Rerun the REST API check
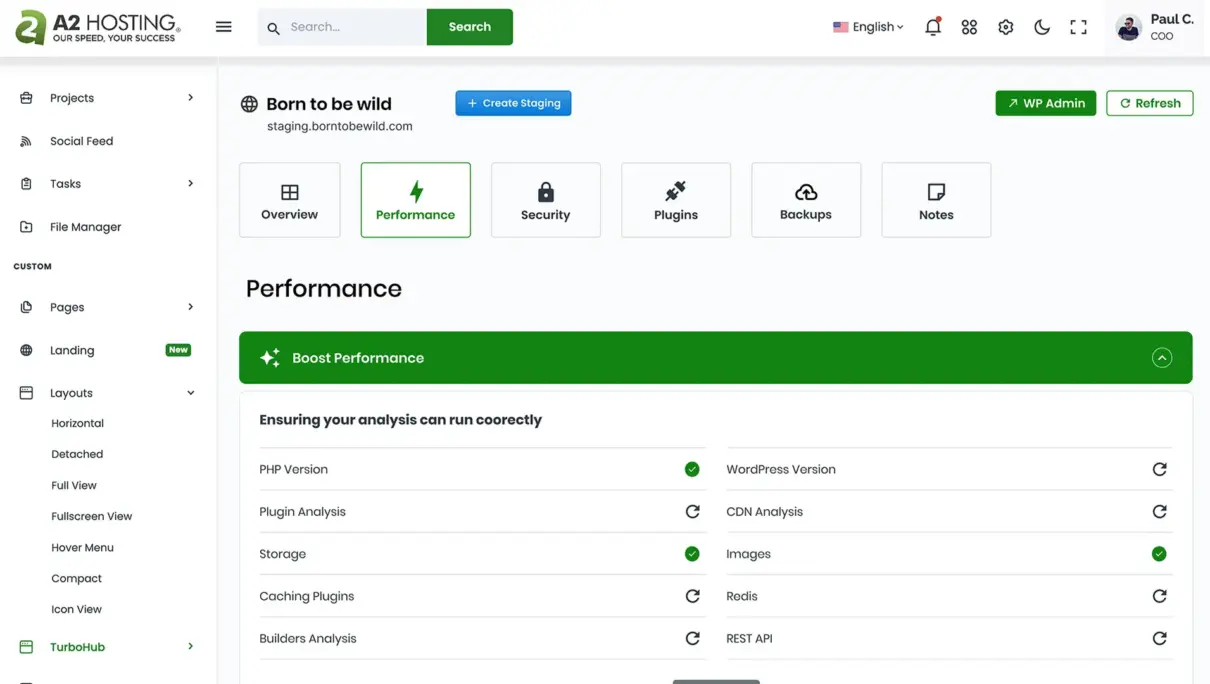1210x684 pixels. (x=1159, y=638)
